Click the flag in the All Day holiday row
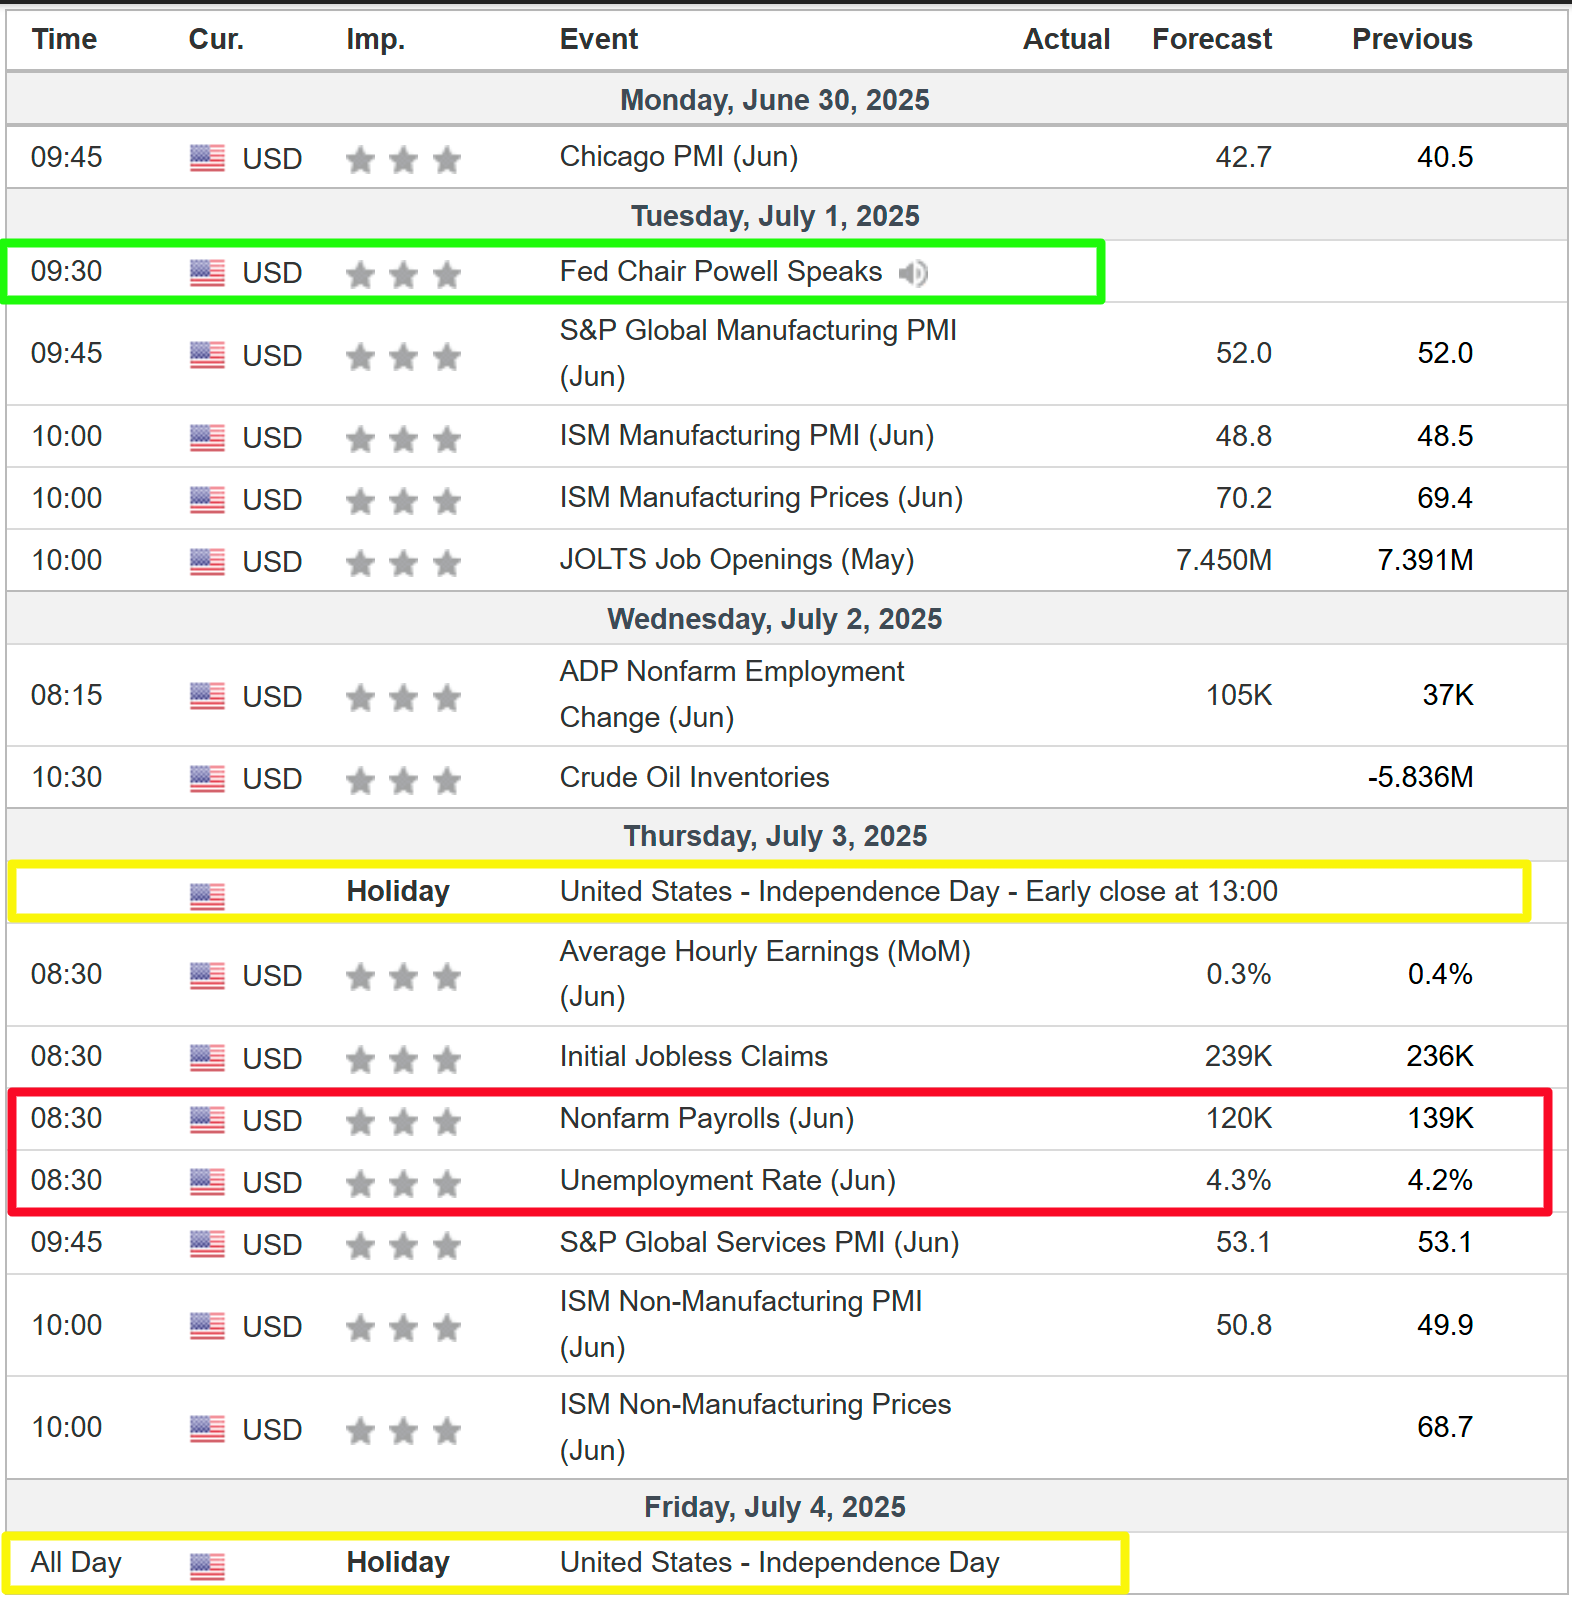The height and width of the screenshot is (1602, 1572). pos(207,1566)
